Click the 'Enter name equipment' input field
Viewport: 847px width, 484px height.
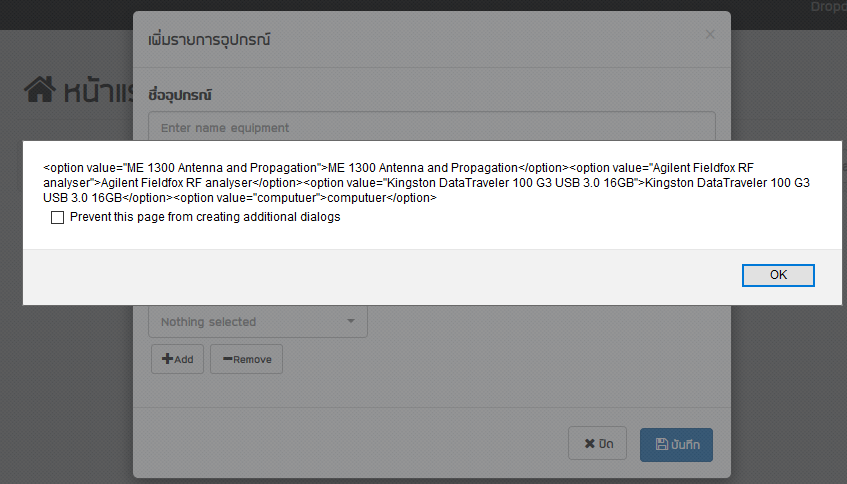[432, 127]
